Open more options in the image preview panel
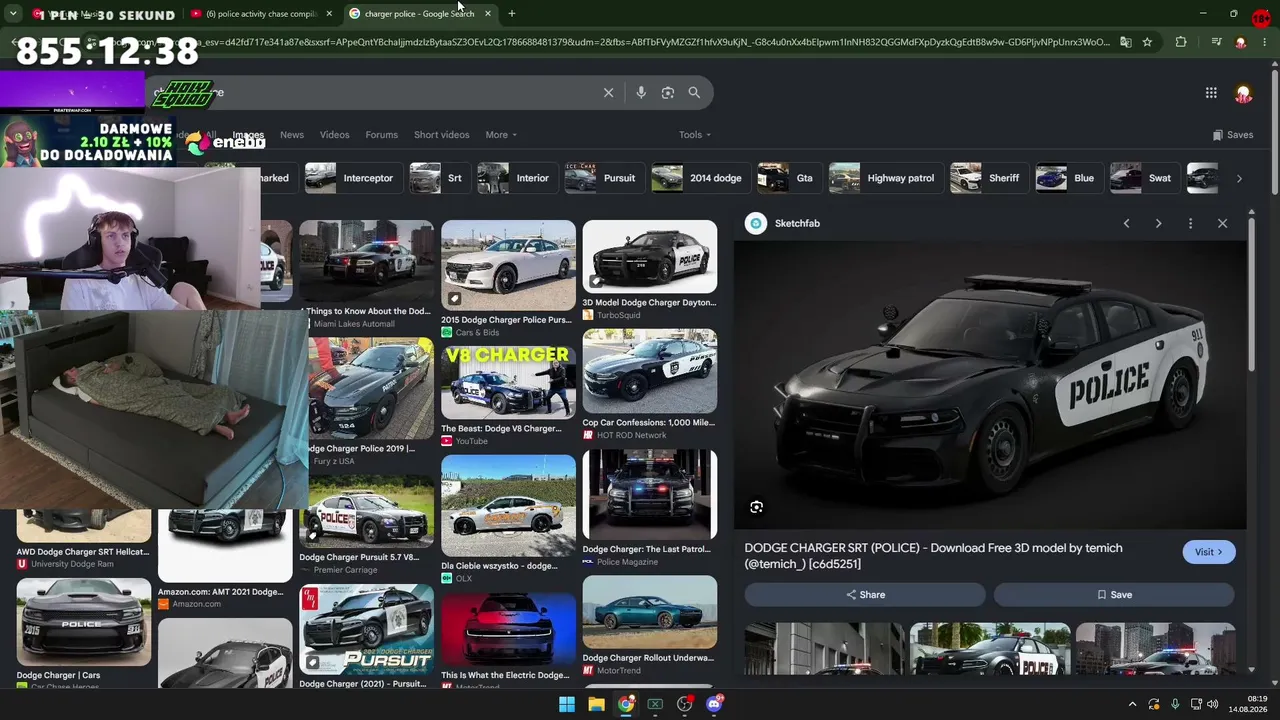 [x=1190, y=223]
